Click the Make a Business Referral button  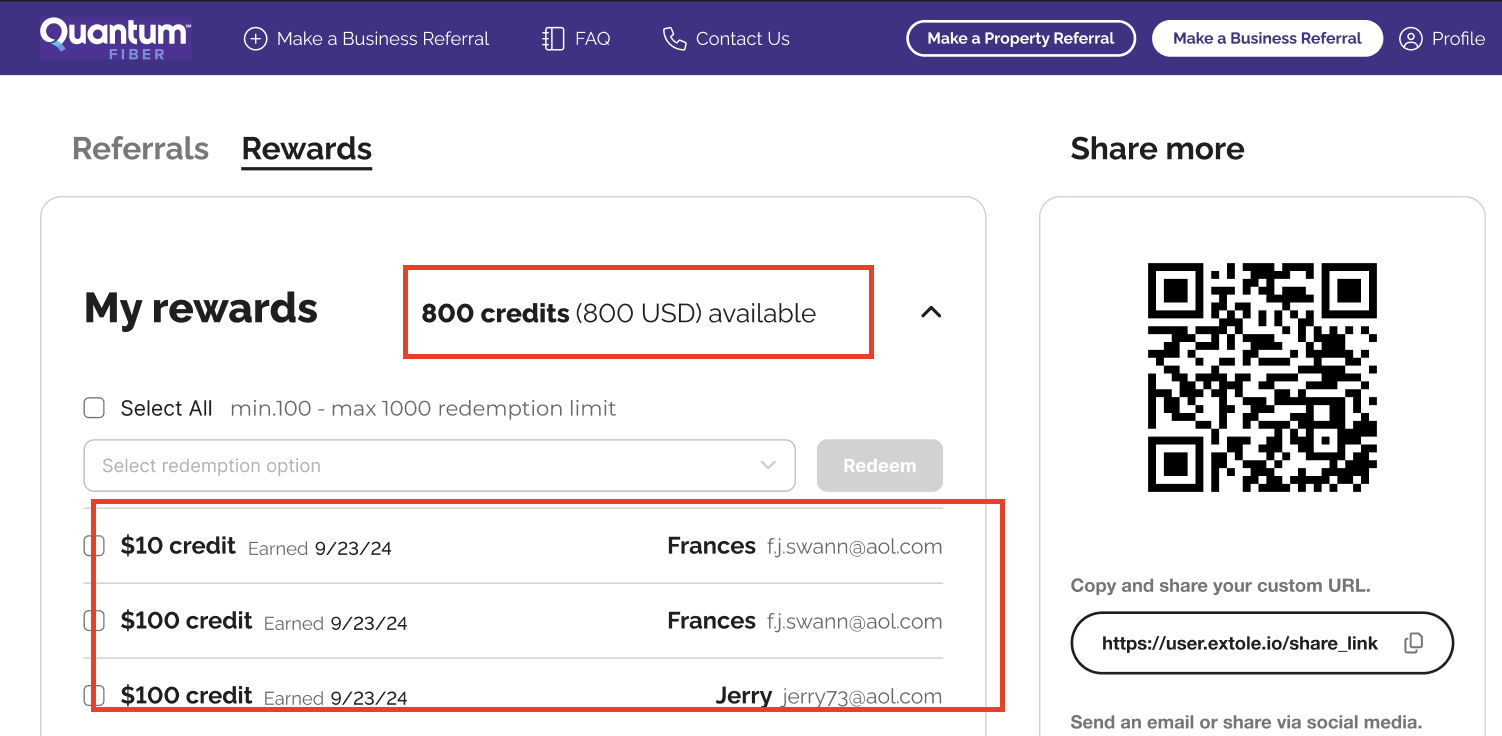(x=1267, y=38)
